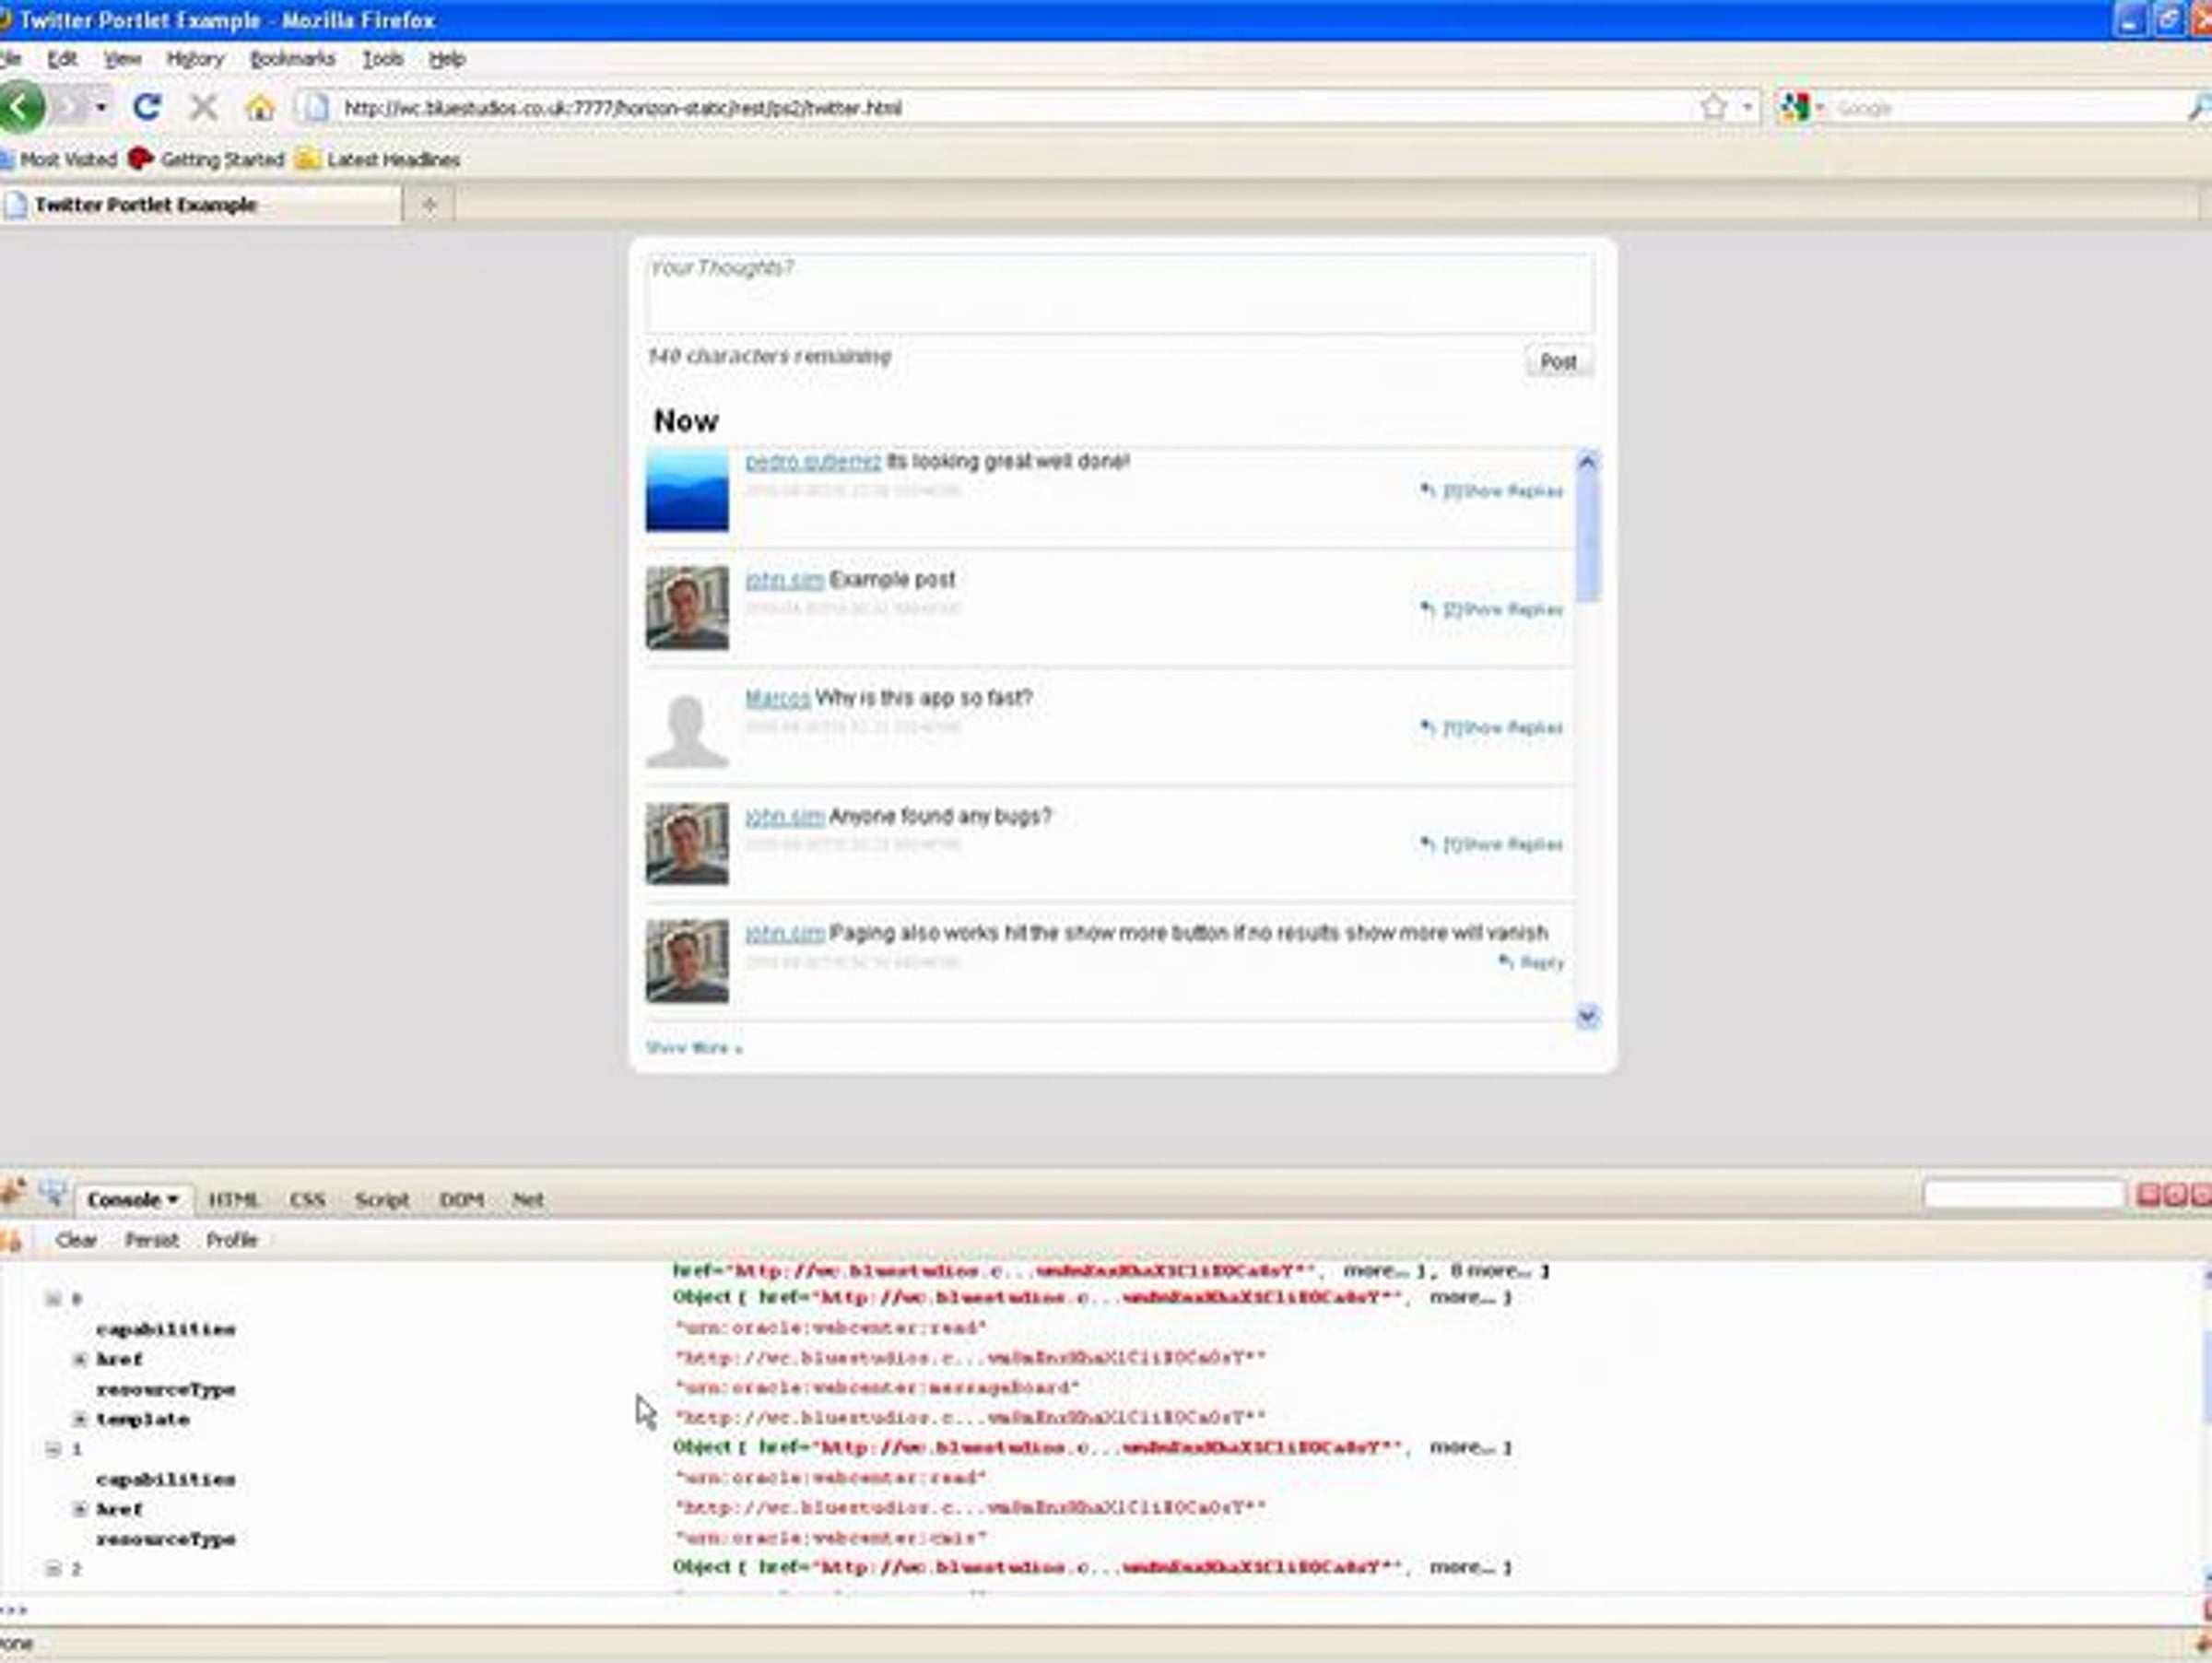Clear the Firebug console output
2212x1663 pixels.
pyautogui.click(x=76, y=1240)
